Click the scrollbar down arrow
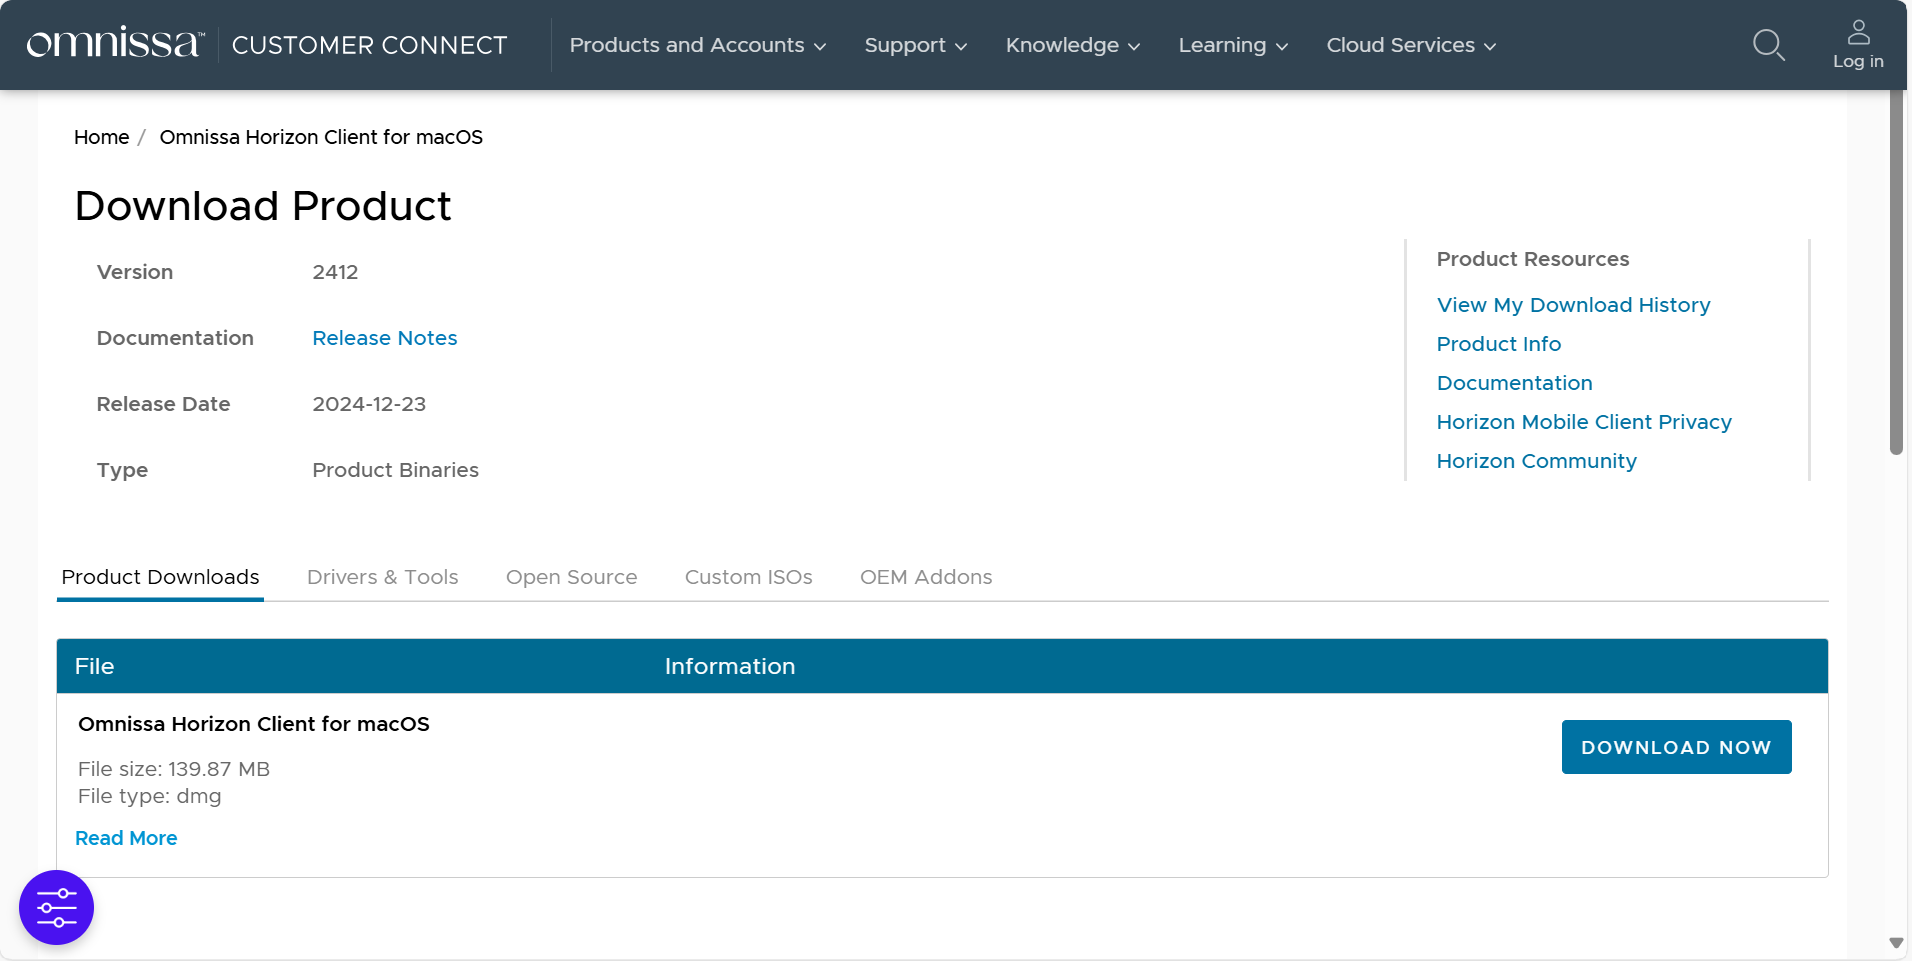The height and width of the screenshot is (961, 1912). pyautogui.click(x=1896, y=942)
